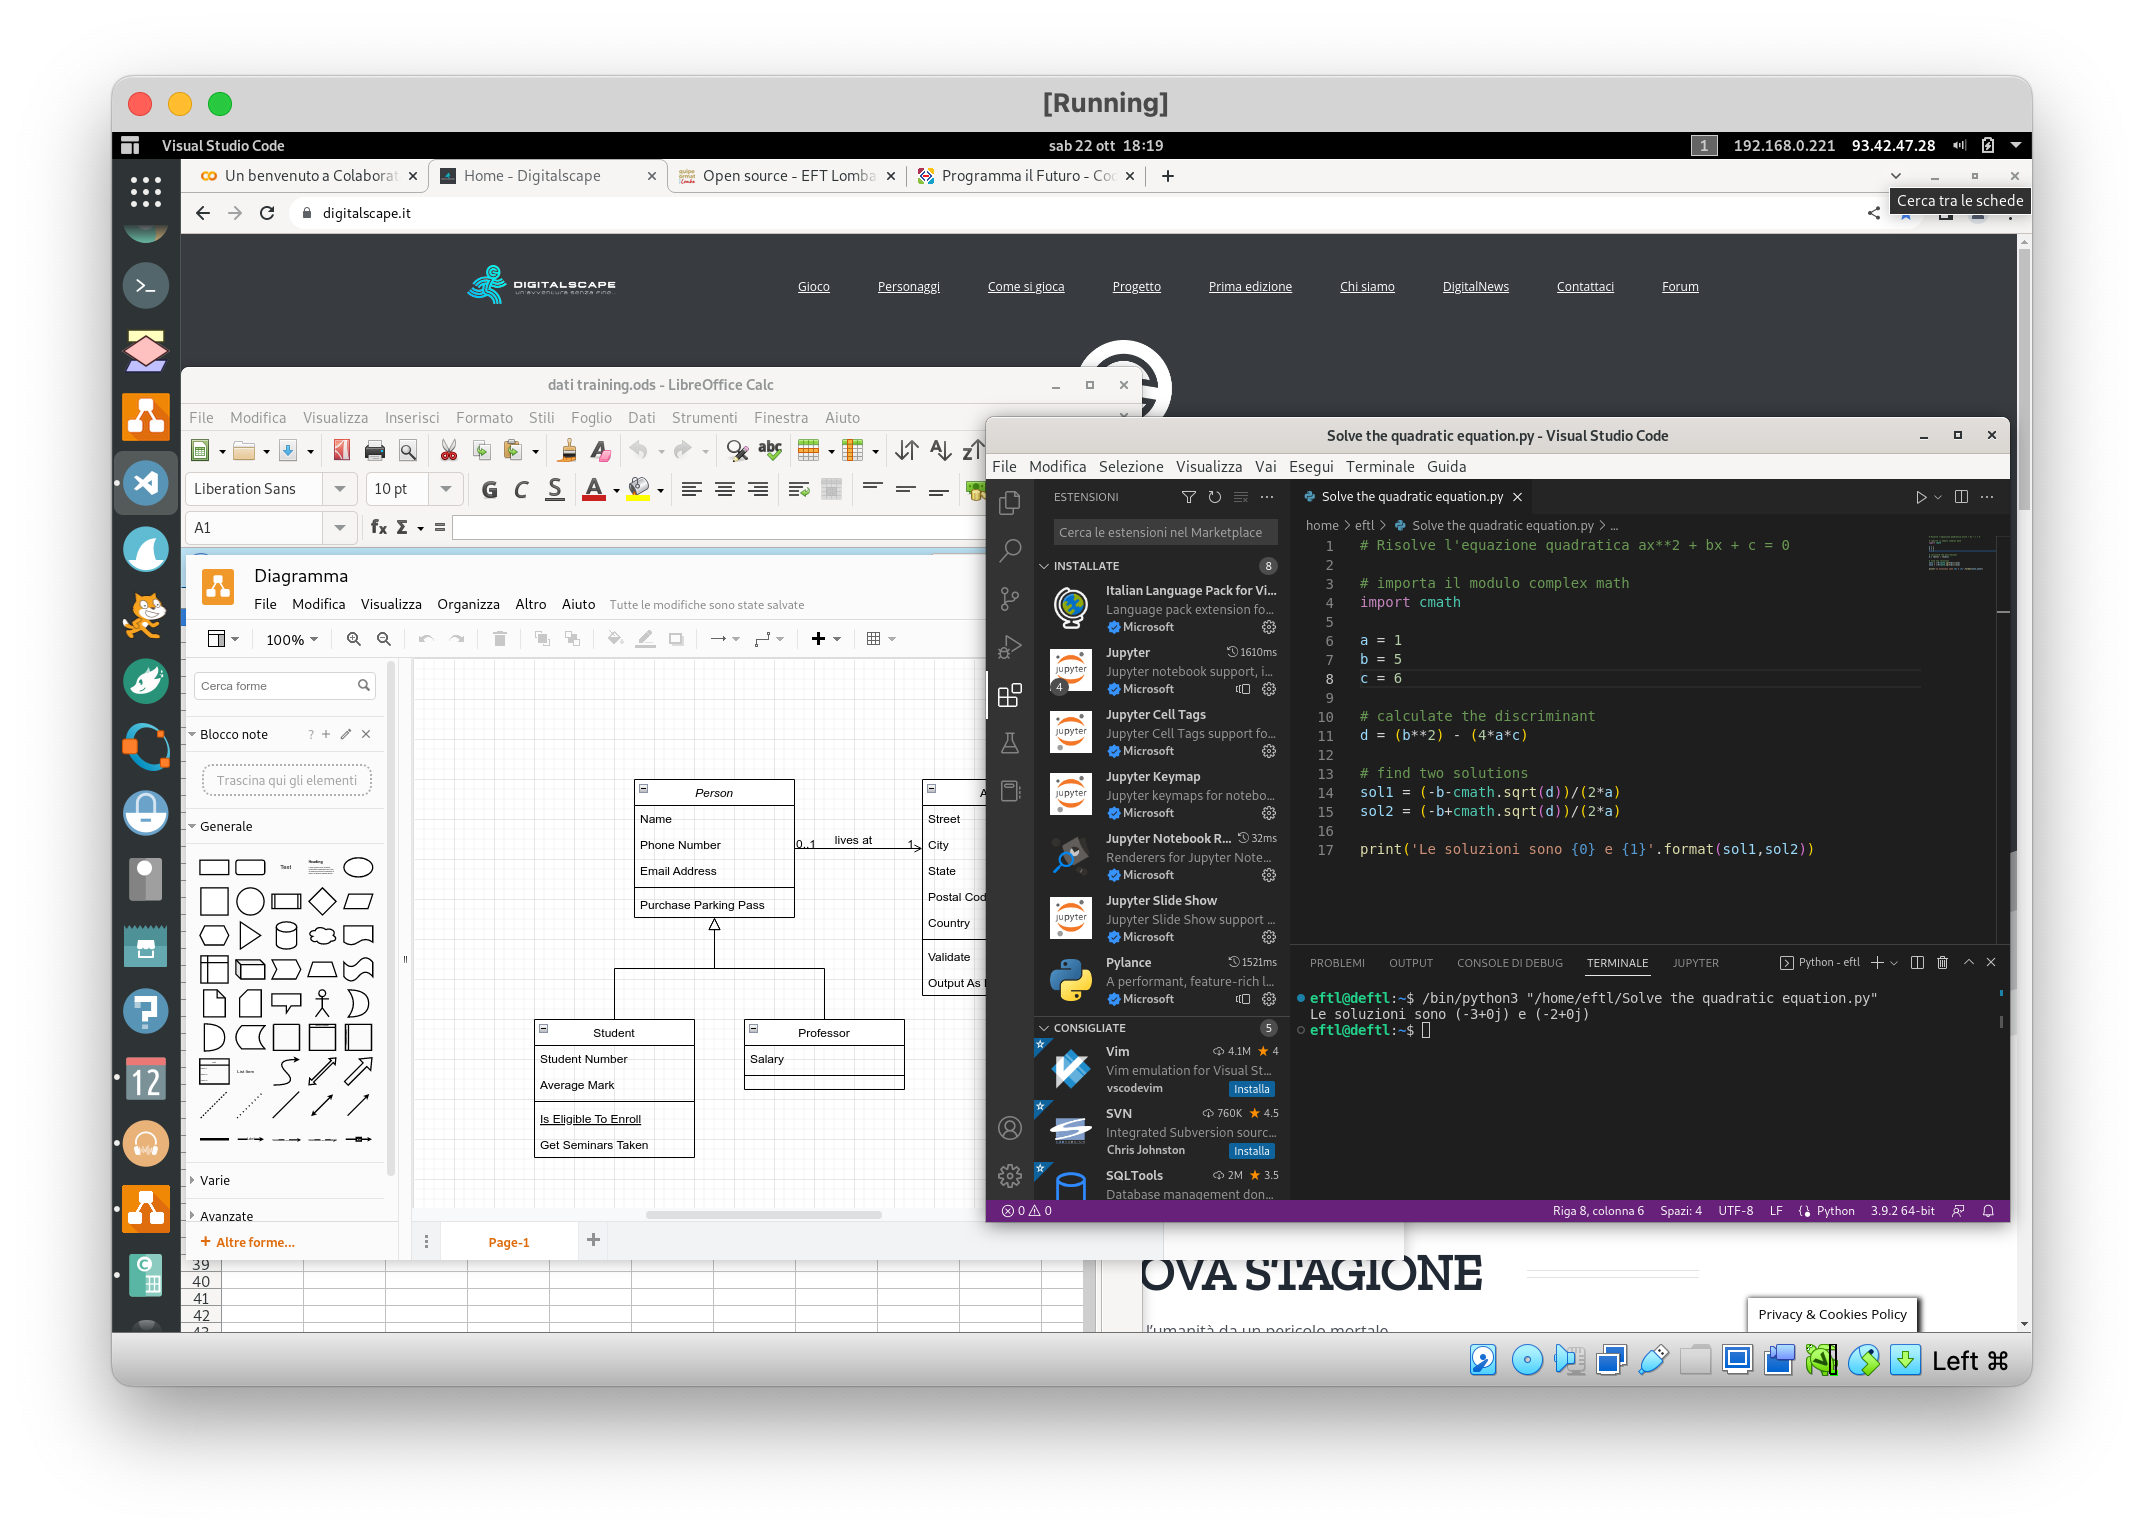The width and height of the screenshot is (2144, 1534).
Task: Open the Manage gear in VS Code activity bar
Action: point(1010,1176)
